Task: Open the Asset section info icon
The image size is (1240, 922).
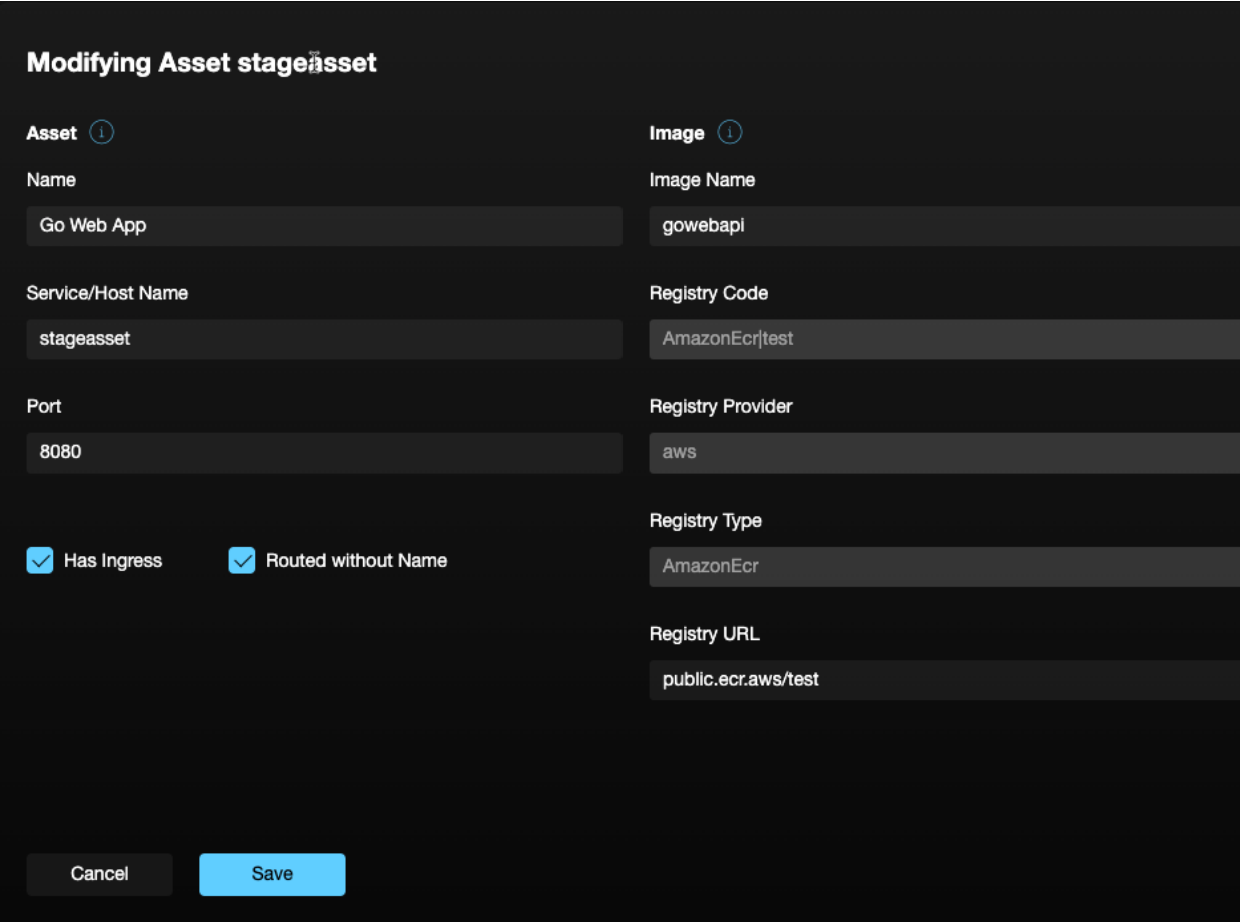Action: (x=102, y=132)
